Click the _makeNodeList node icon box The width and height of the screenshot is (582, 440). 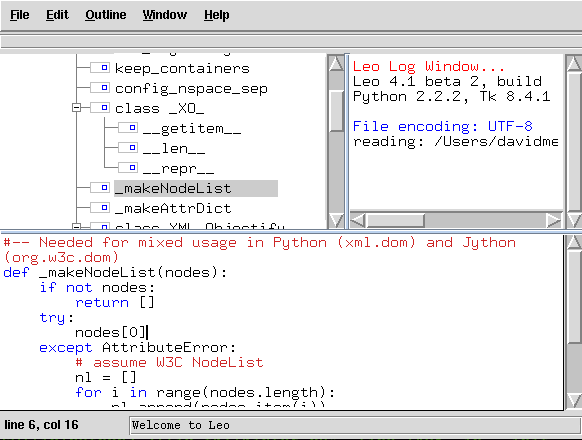pos(100,188)
